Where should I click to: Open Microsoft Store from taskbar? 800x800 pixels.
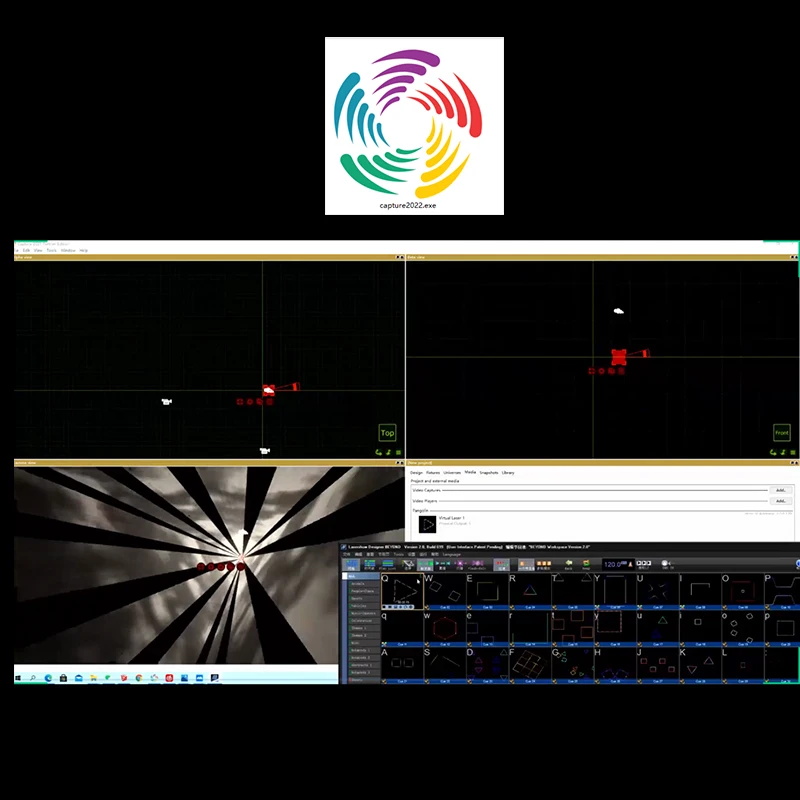(x=63, y=678)
